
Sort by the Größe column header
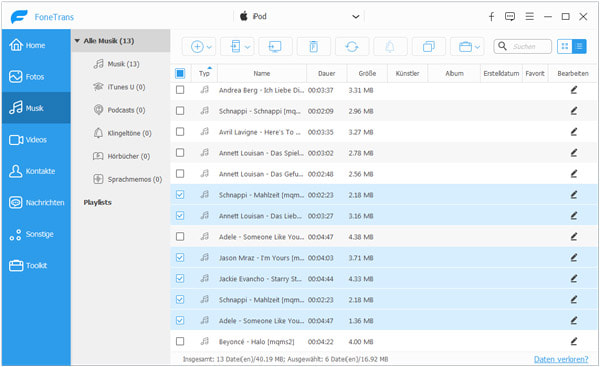[x=367, y=73]
